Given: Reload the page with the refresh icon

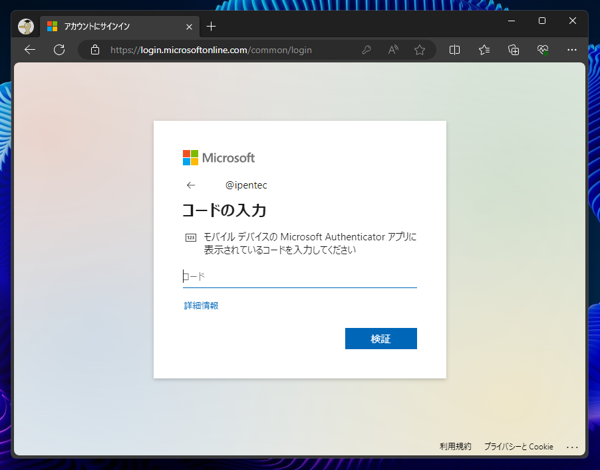Looking at the screenshot, I should (x=59, y=50).
